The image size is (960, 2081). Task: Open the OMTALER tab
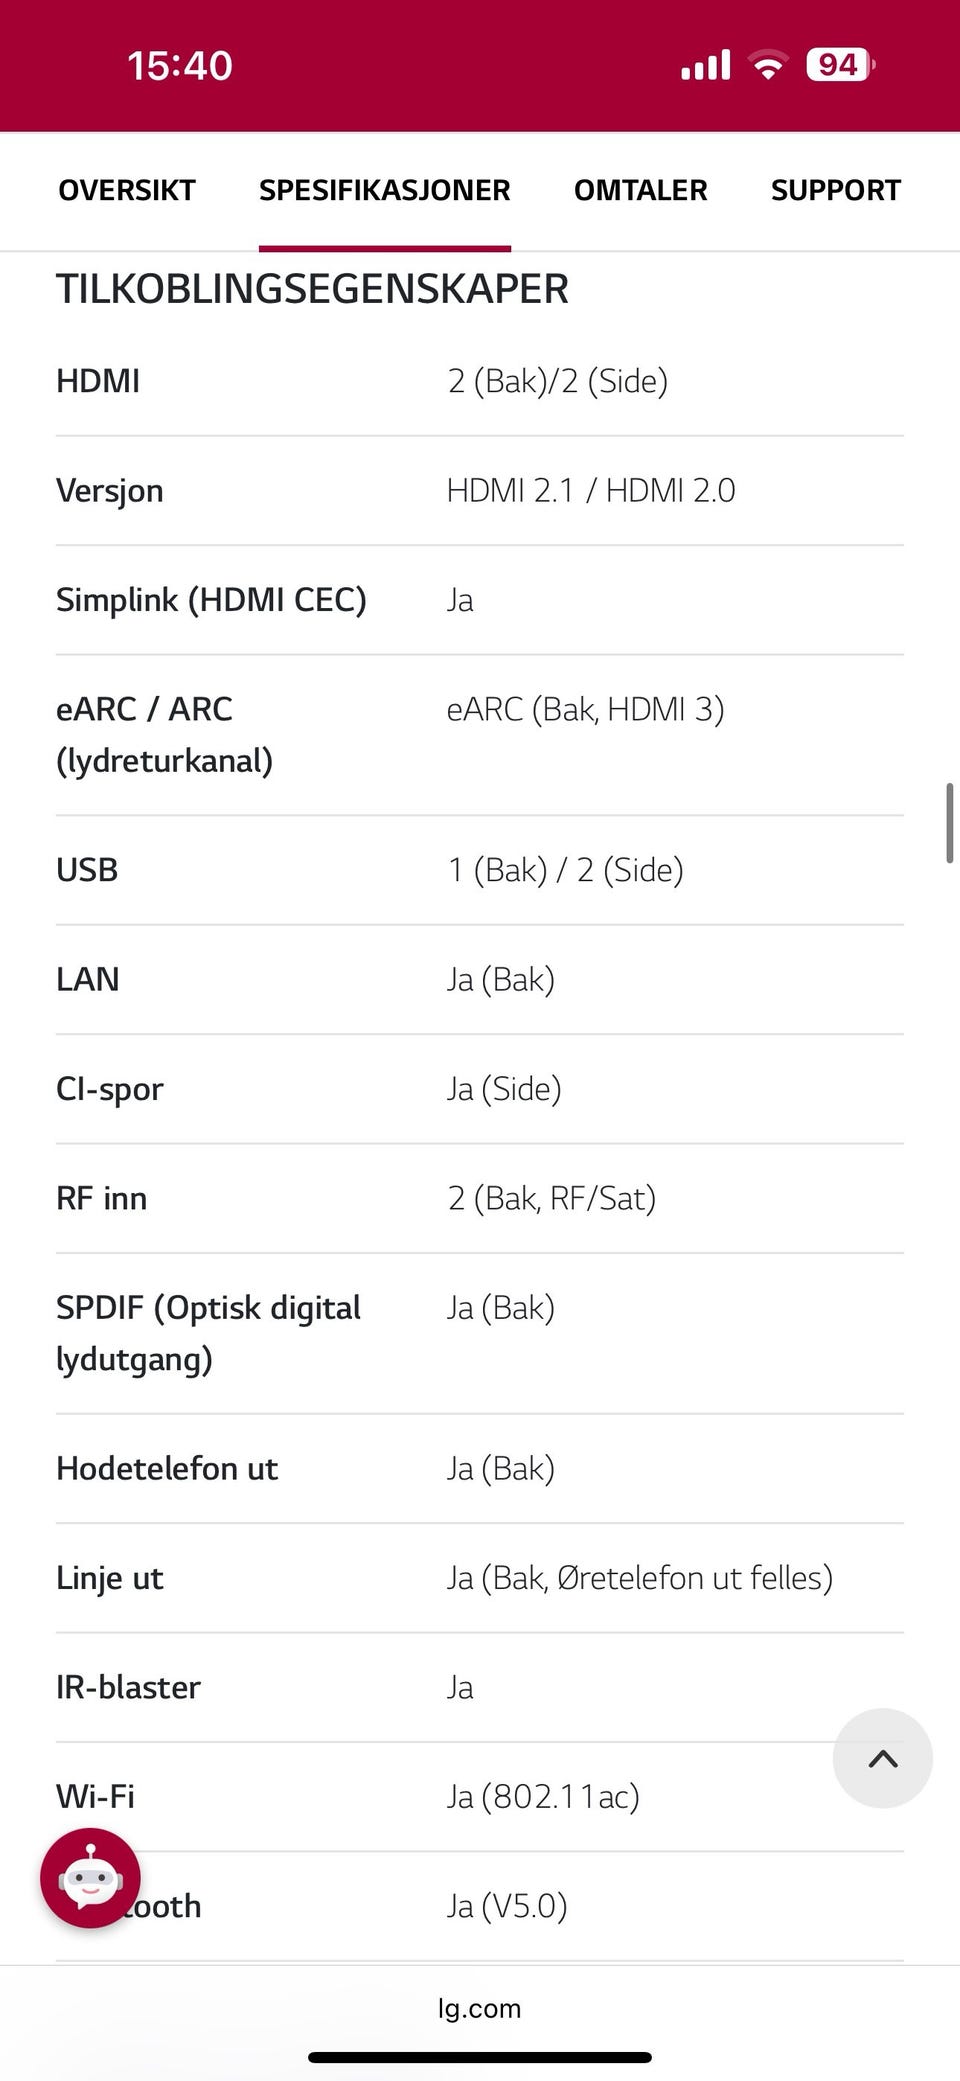pos(641,190)
